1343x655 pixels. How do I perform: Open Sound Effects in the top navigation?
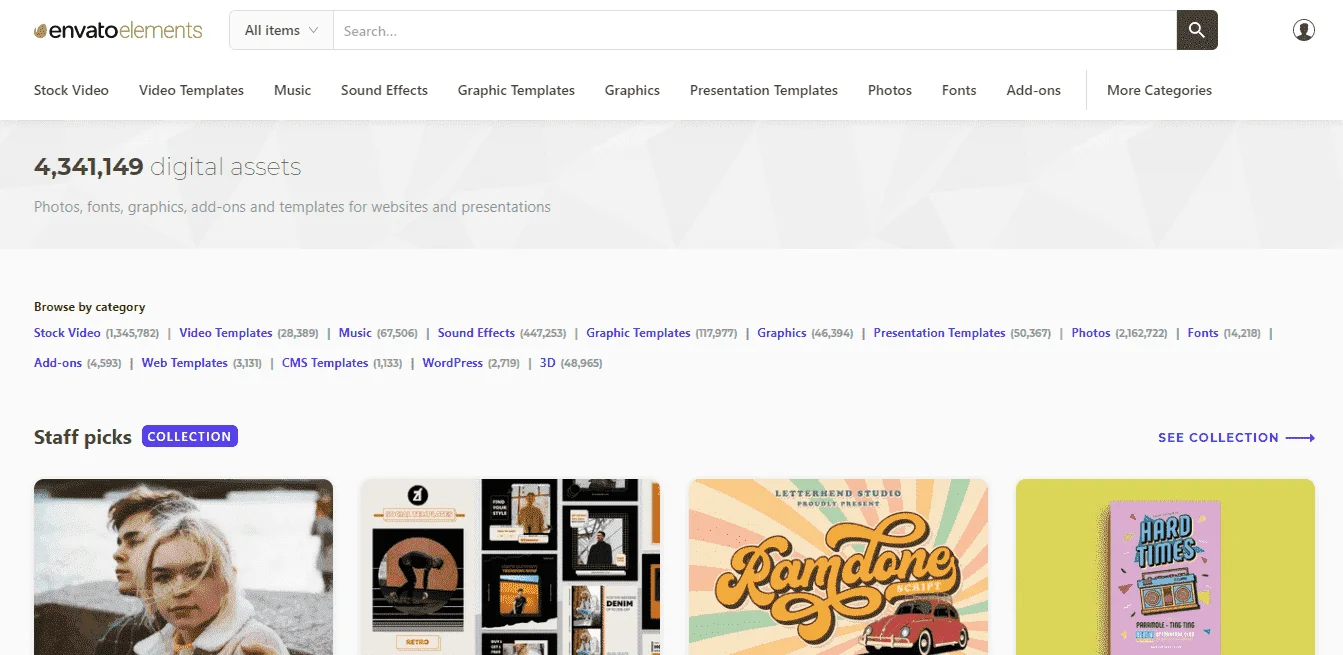(384, 90)
